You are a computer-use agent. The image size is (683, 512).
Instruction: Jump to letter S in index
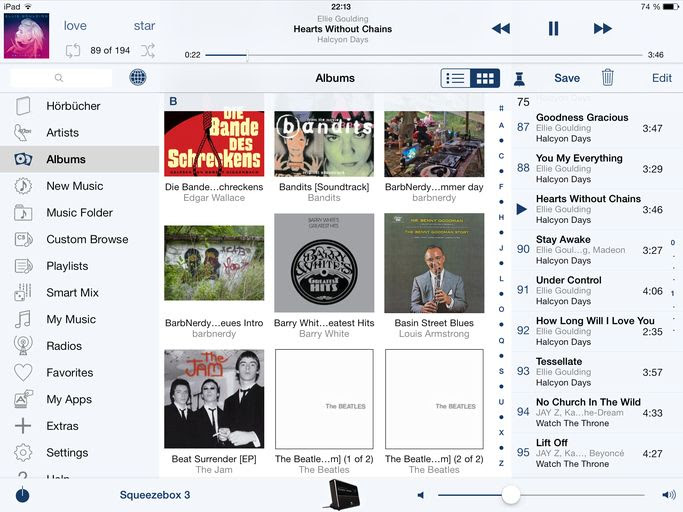pos(501,371)
